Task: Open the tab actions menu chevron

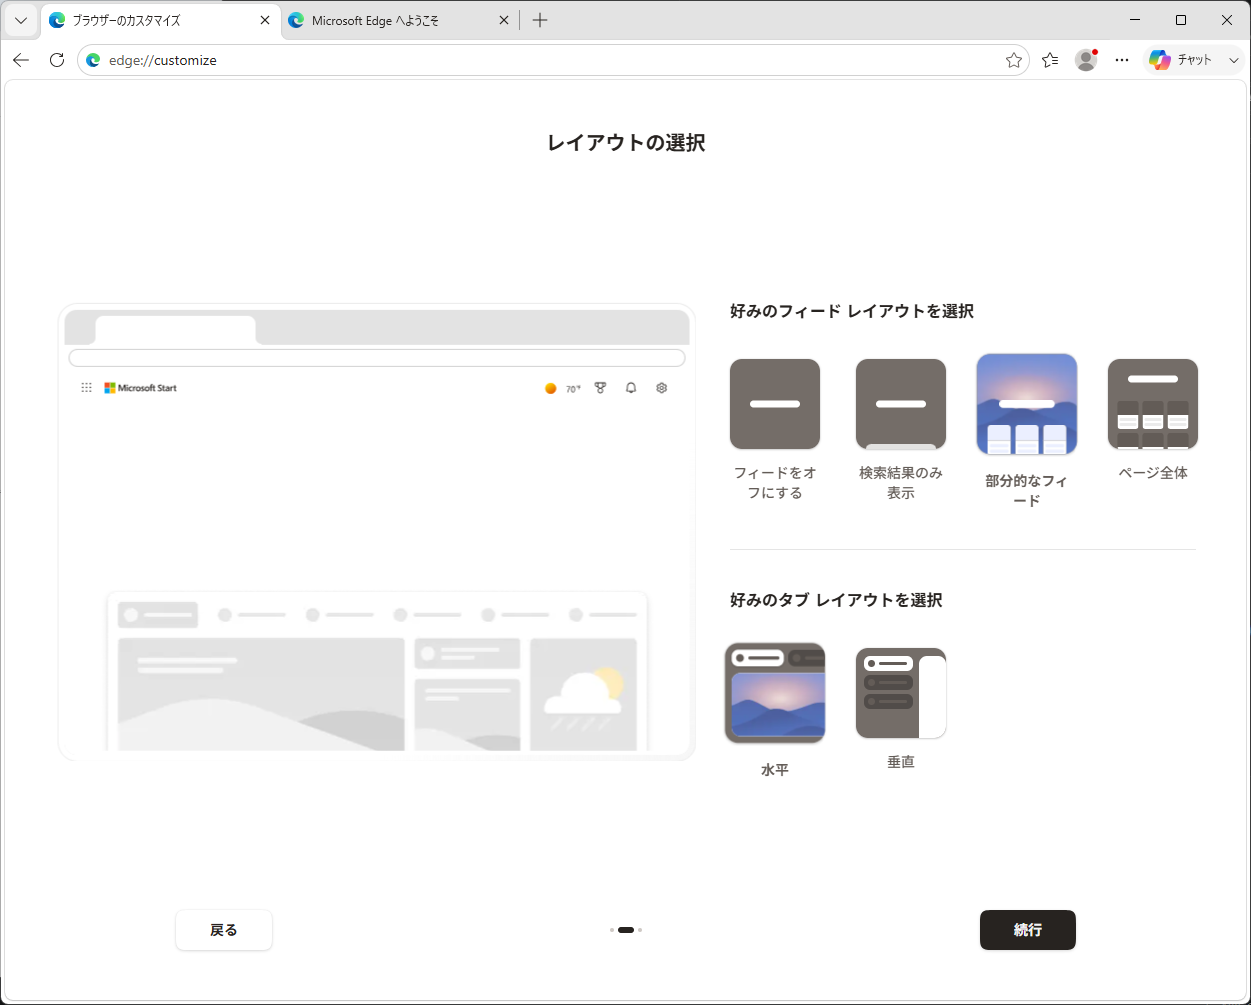Action: tap(20, 20)
